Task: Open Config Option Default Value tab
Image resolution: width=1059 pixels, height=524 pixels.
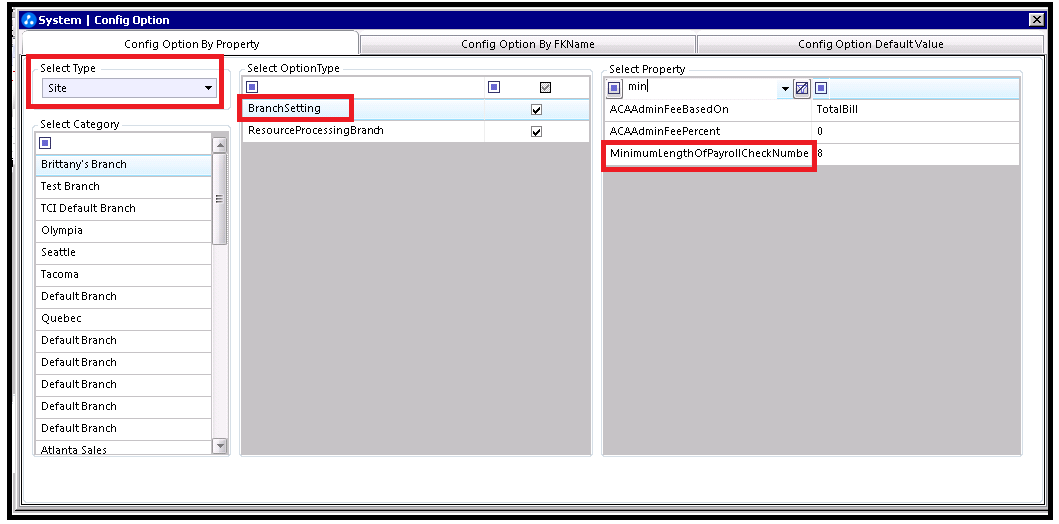Action: (871, 44)
